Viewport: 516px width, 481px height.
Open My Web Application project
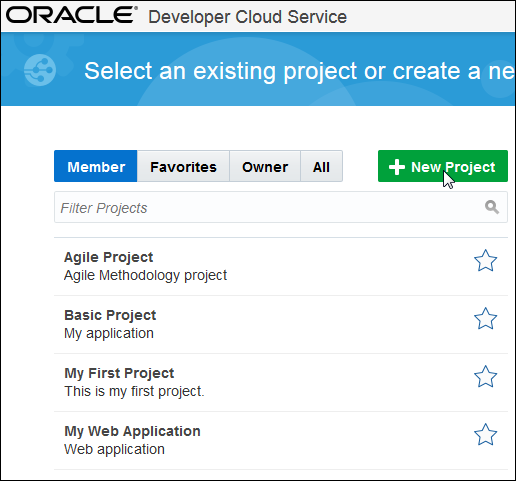[x=132, y=431]
